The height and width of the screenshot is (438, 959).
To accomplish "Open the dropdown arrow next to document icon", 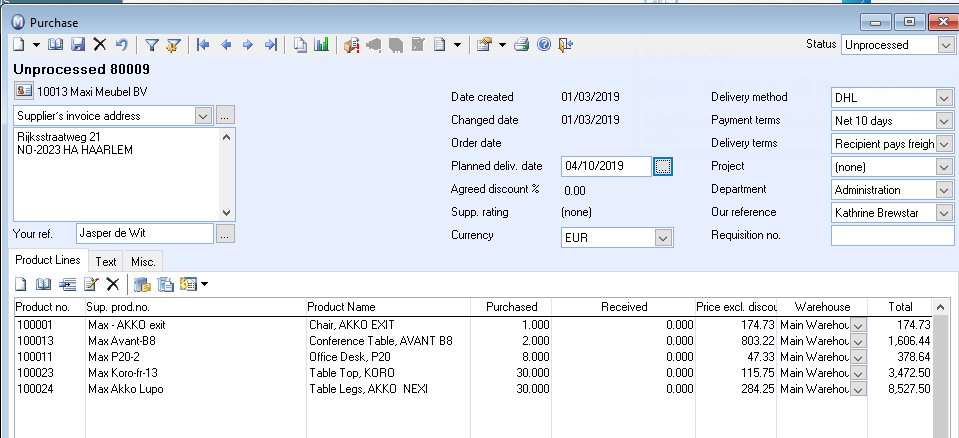I will click(457, 45).
